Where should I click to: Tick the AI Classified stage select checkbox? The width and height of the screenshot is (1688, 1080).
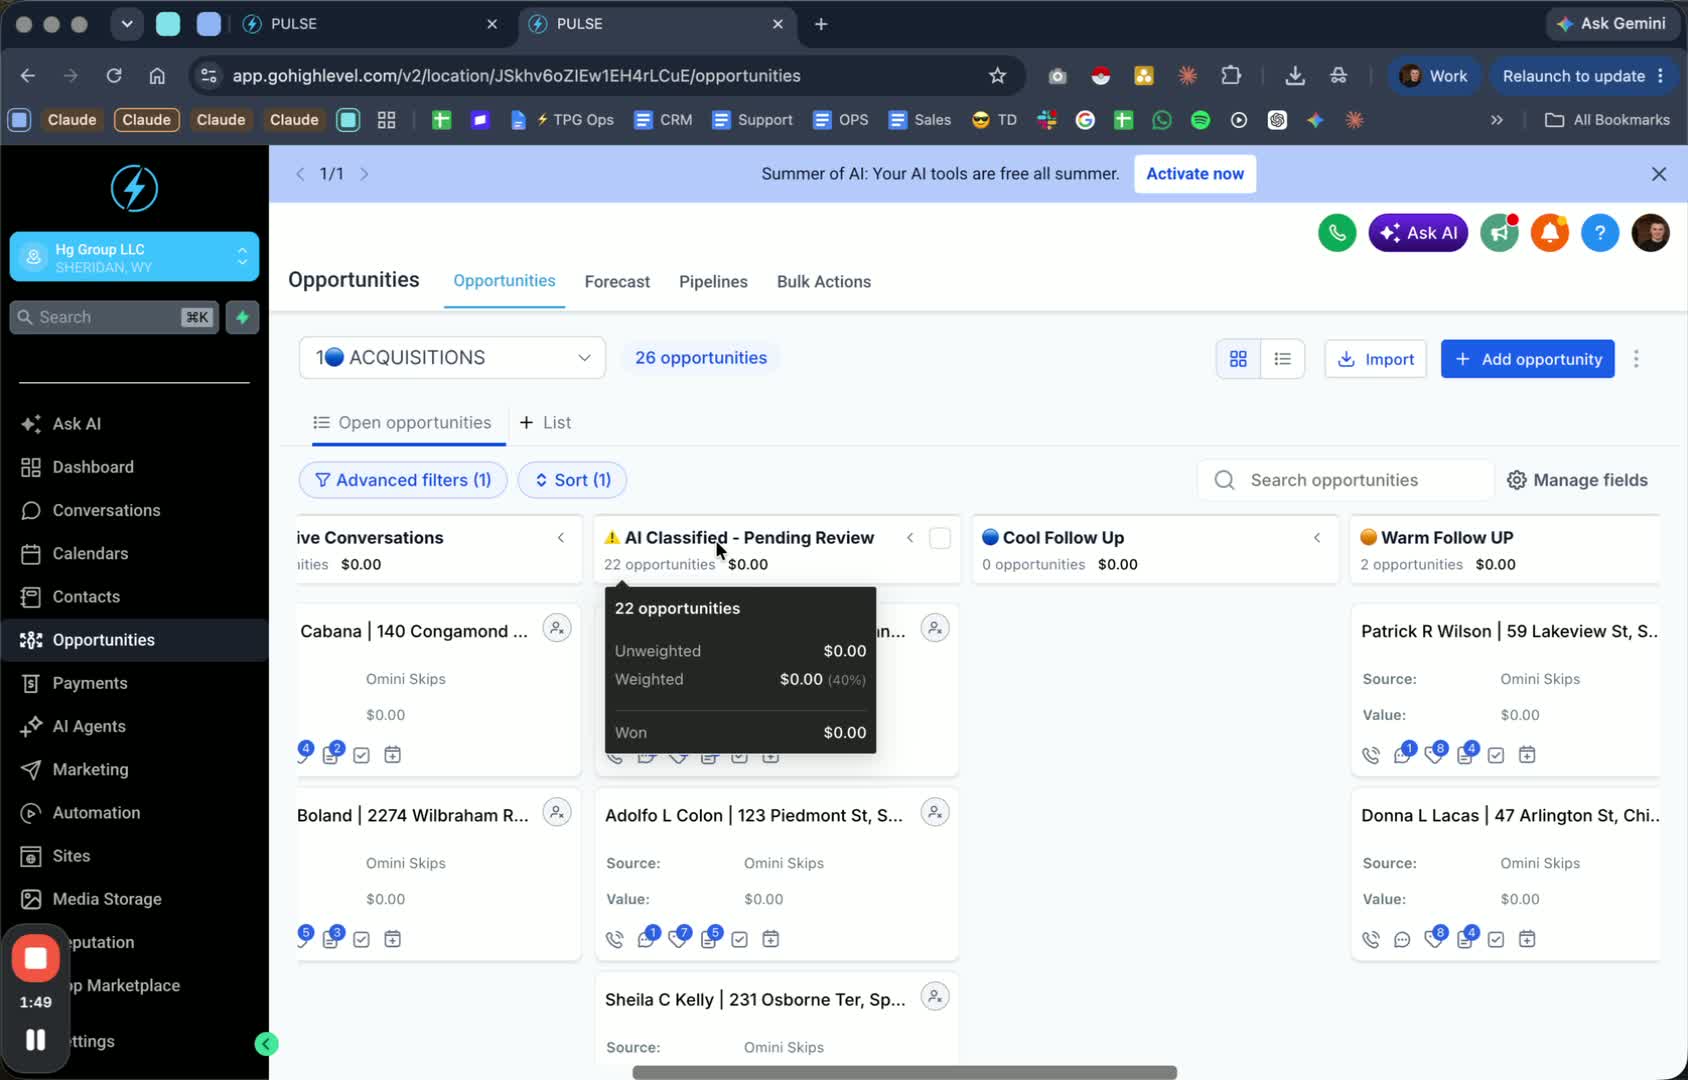[940, 538]
